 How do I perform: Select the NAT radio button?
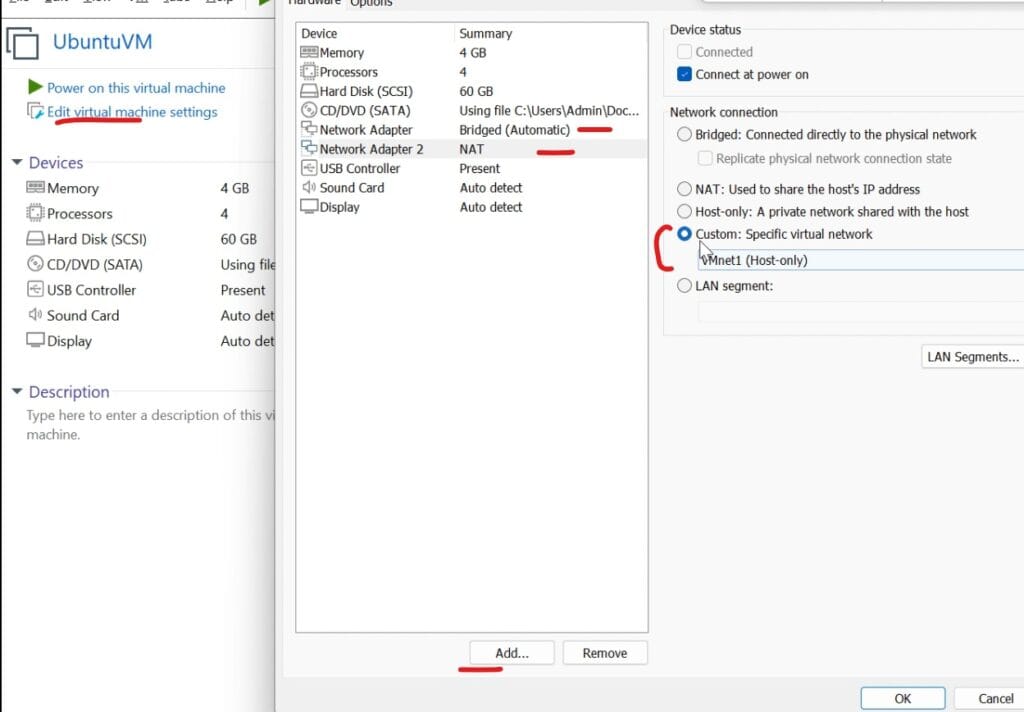tap(685, 189)
